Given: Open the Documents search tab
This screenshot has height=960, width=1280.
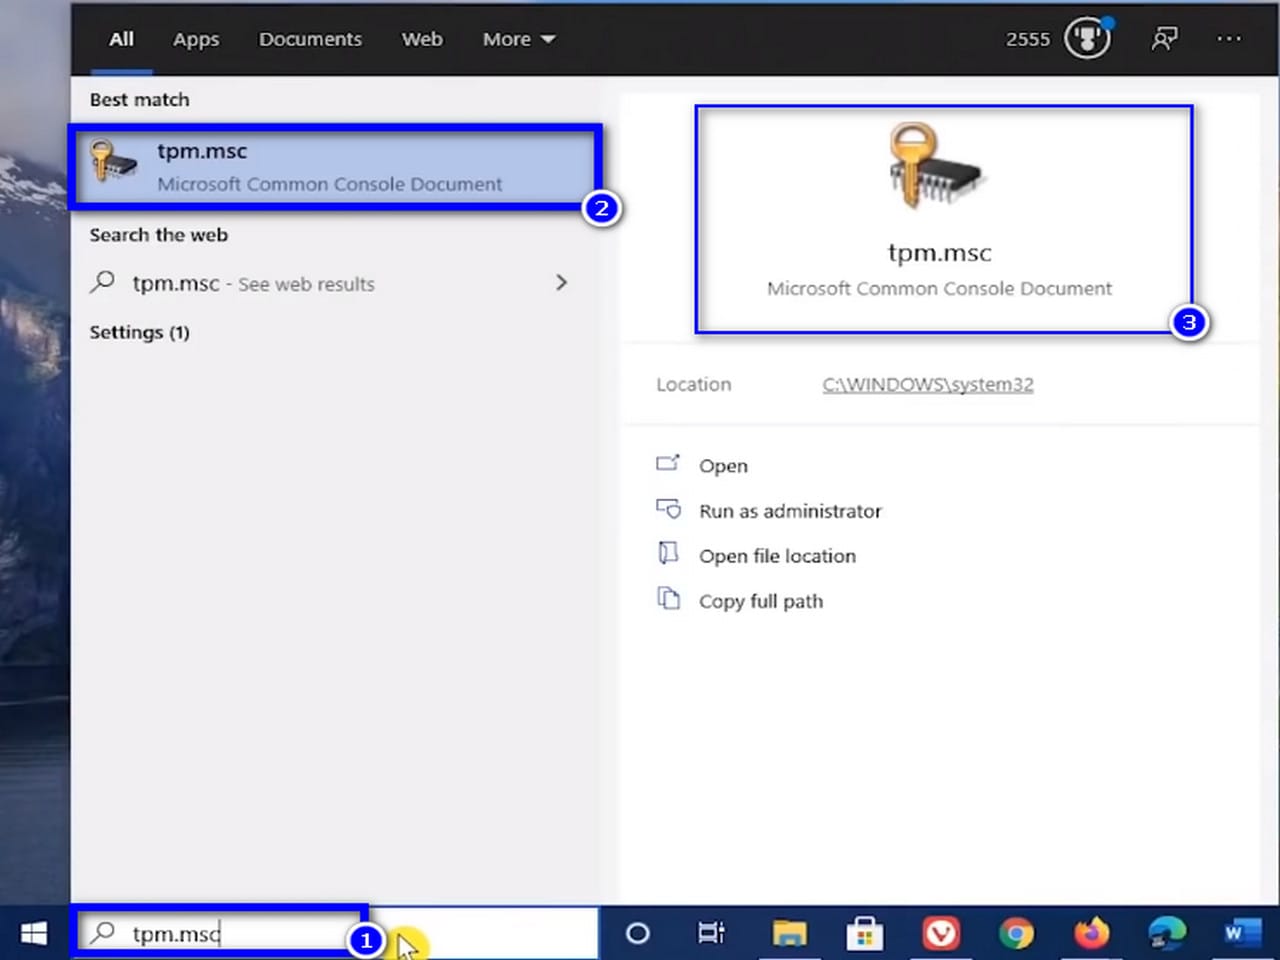Looking at the screenshot, I should 310,39.
